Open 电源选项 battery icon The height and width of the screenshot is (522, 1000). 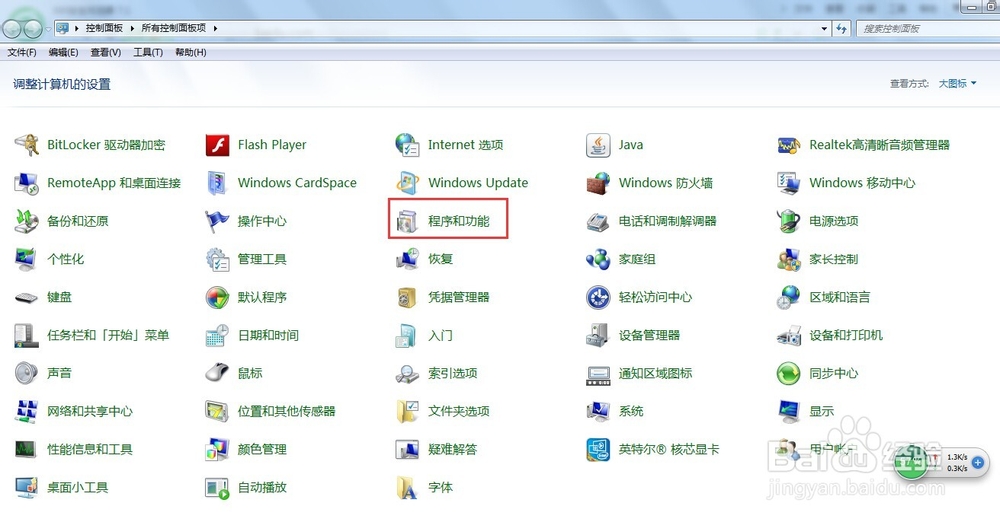coord(789,221)
